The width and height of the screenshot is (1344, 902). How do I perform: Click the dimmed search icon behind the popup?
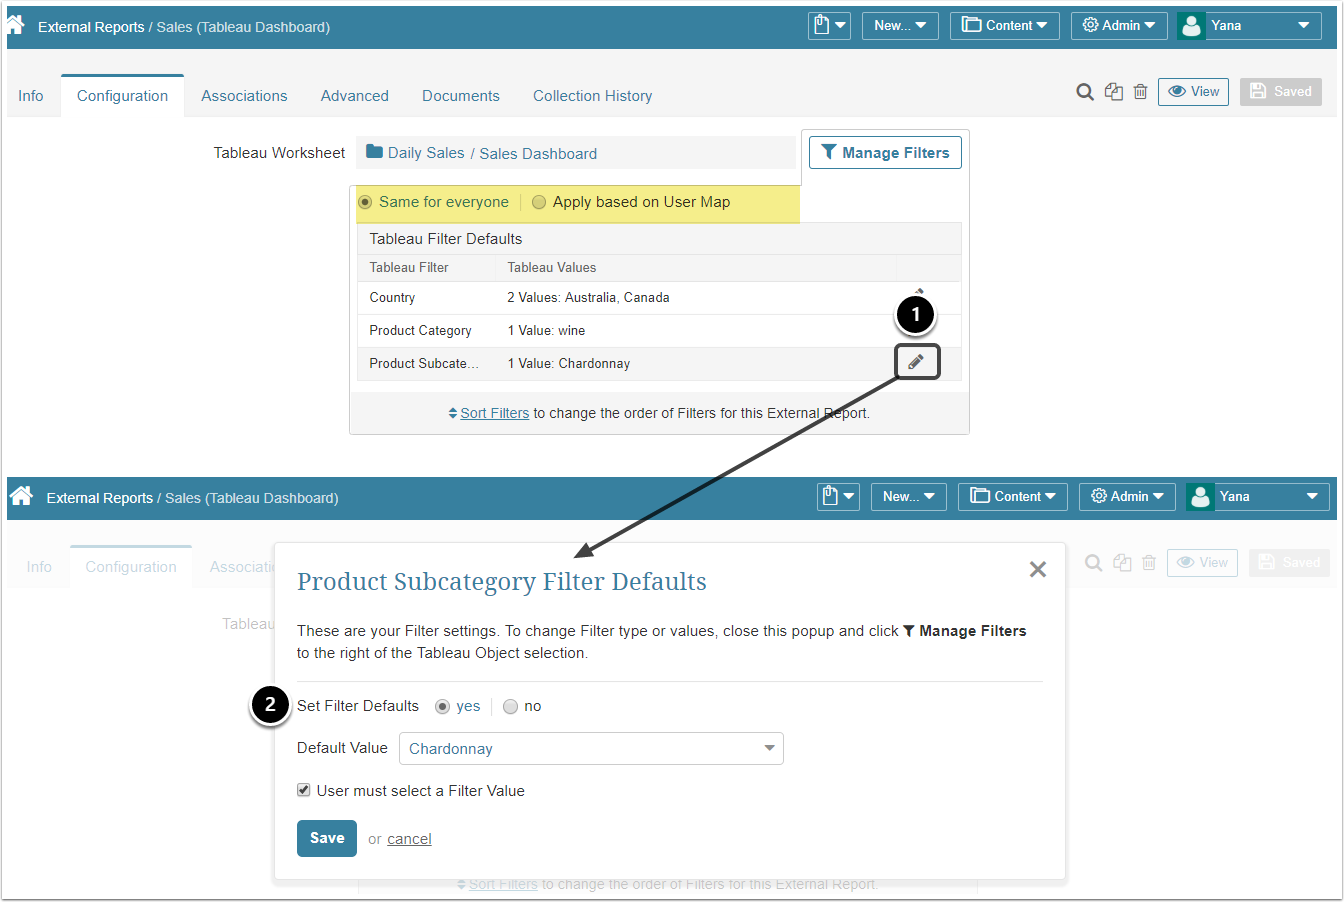[x=1094, y=563]
